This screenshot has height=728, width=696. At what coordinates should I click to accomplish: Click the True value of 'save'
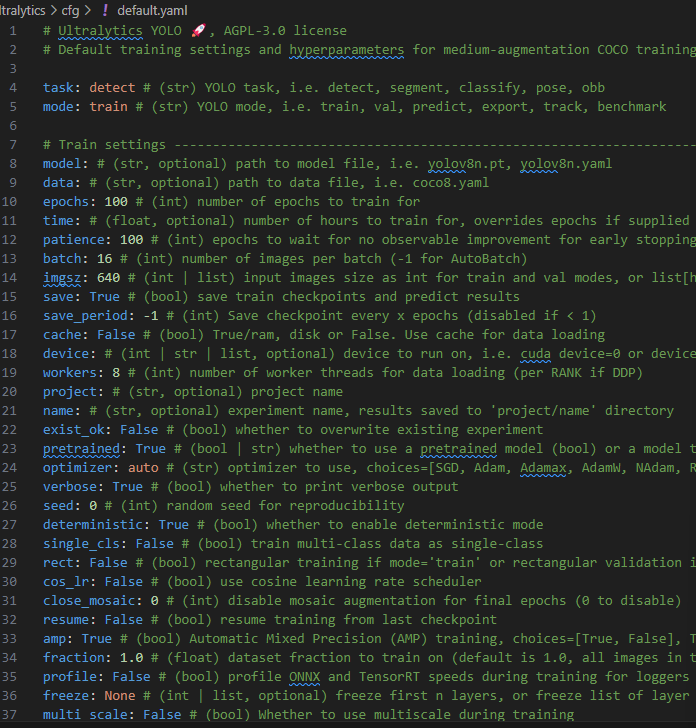[x=104, y=297]
